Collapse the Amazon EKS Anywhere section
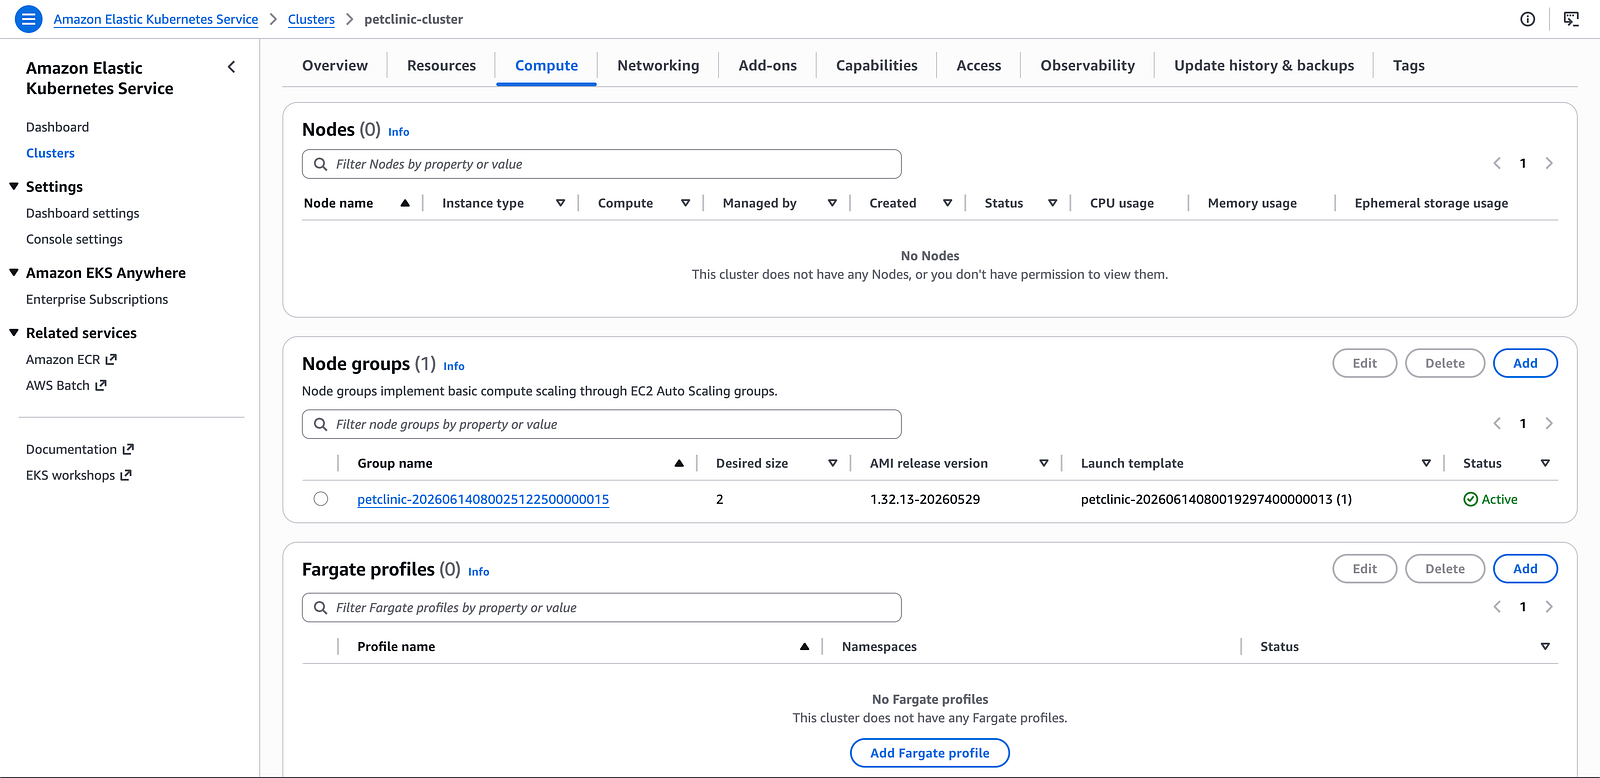Image resolution: width=1600 pixels, height=778 pixels. [x=14, y=272]
